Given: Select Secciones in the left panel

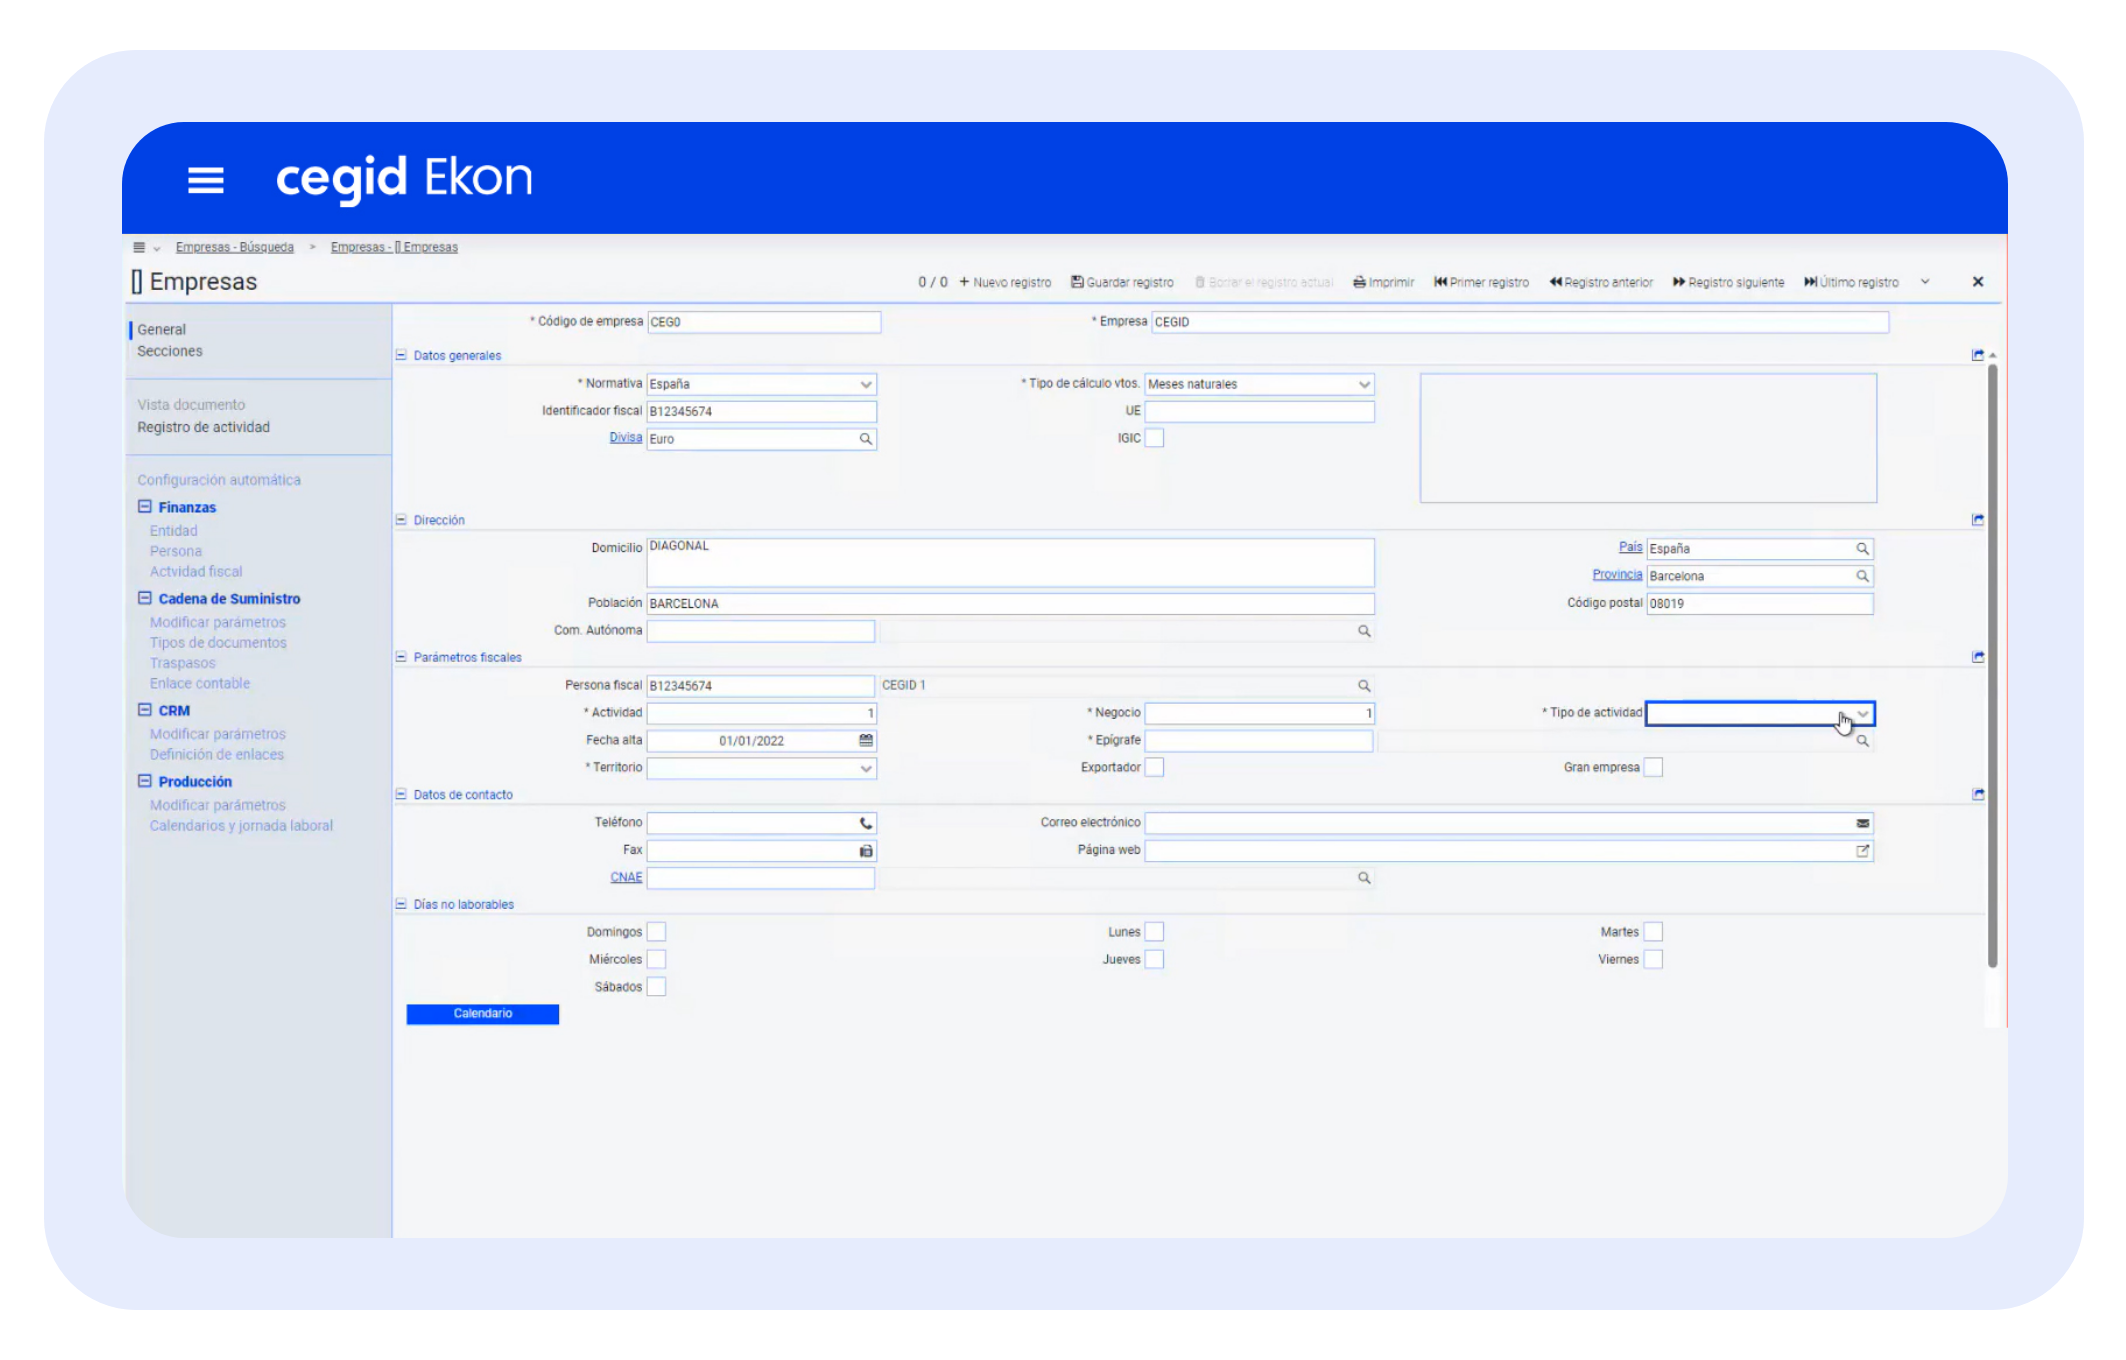Looking at the screenshot, I should click(170, 351).
